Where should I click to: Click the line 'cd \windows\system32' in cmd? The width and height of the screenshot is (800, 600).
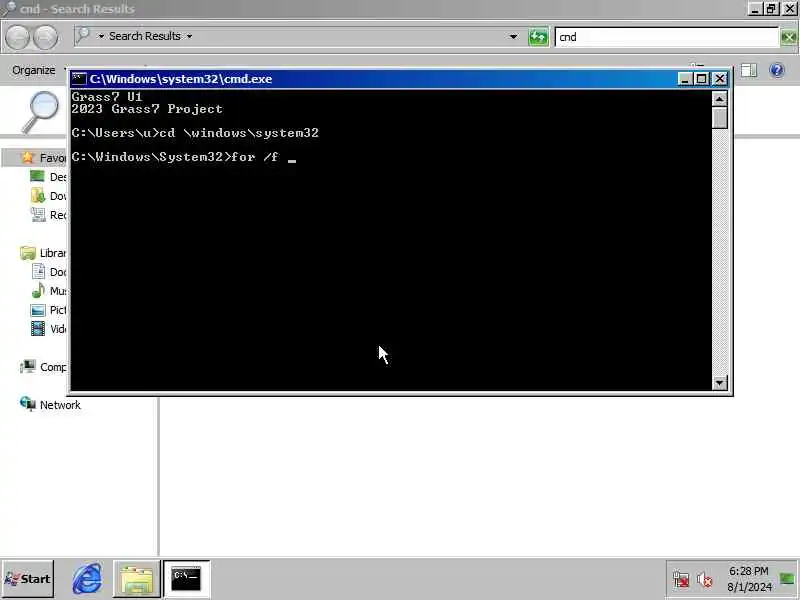195,133
